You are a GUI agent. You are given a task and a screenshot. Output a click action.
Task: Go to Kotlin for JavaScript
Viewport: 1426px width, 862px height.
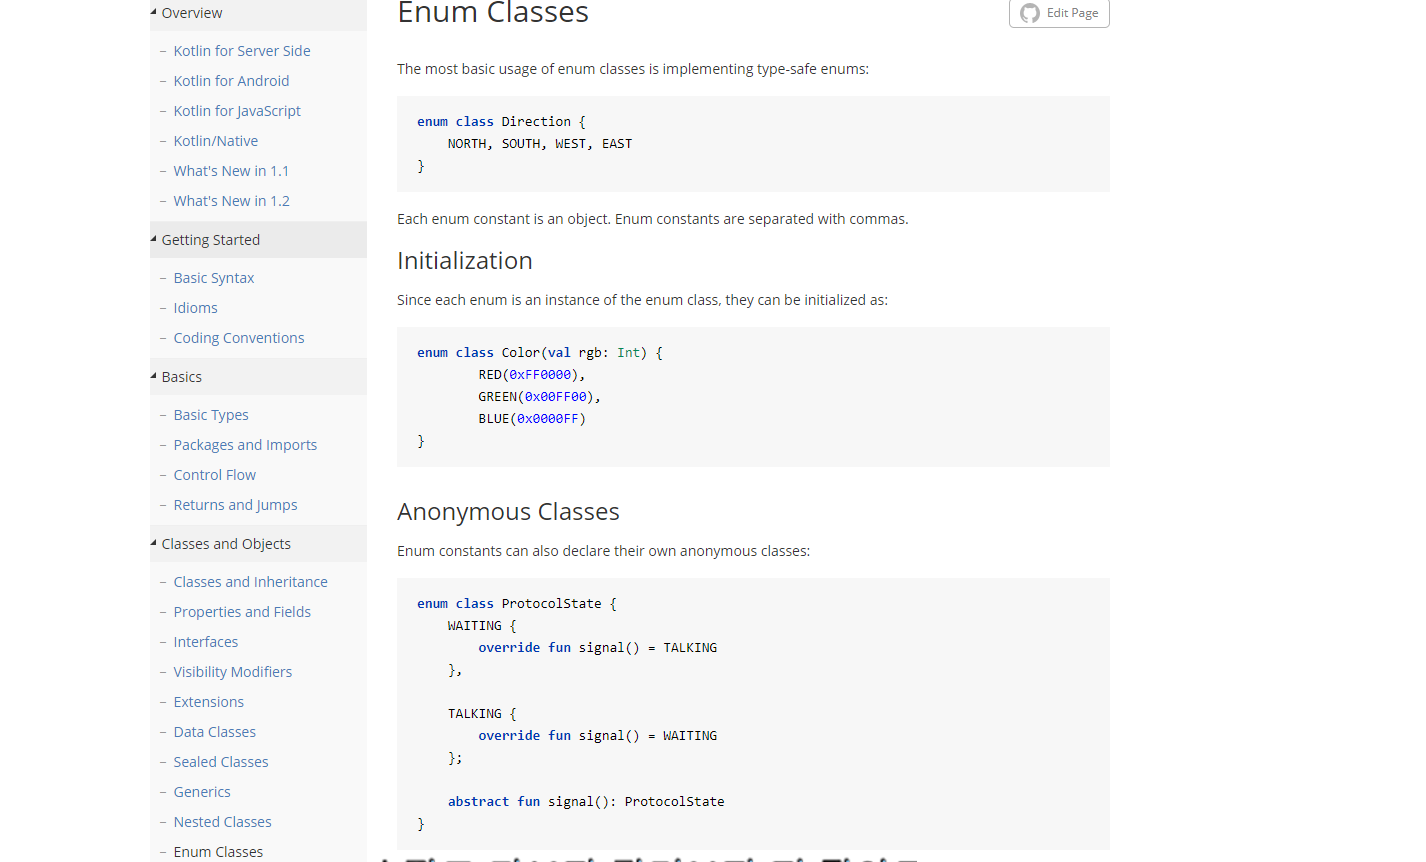tap(237, 111)
